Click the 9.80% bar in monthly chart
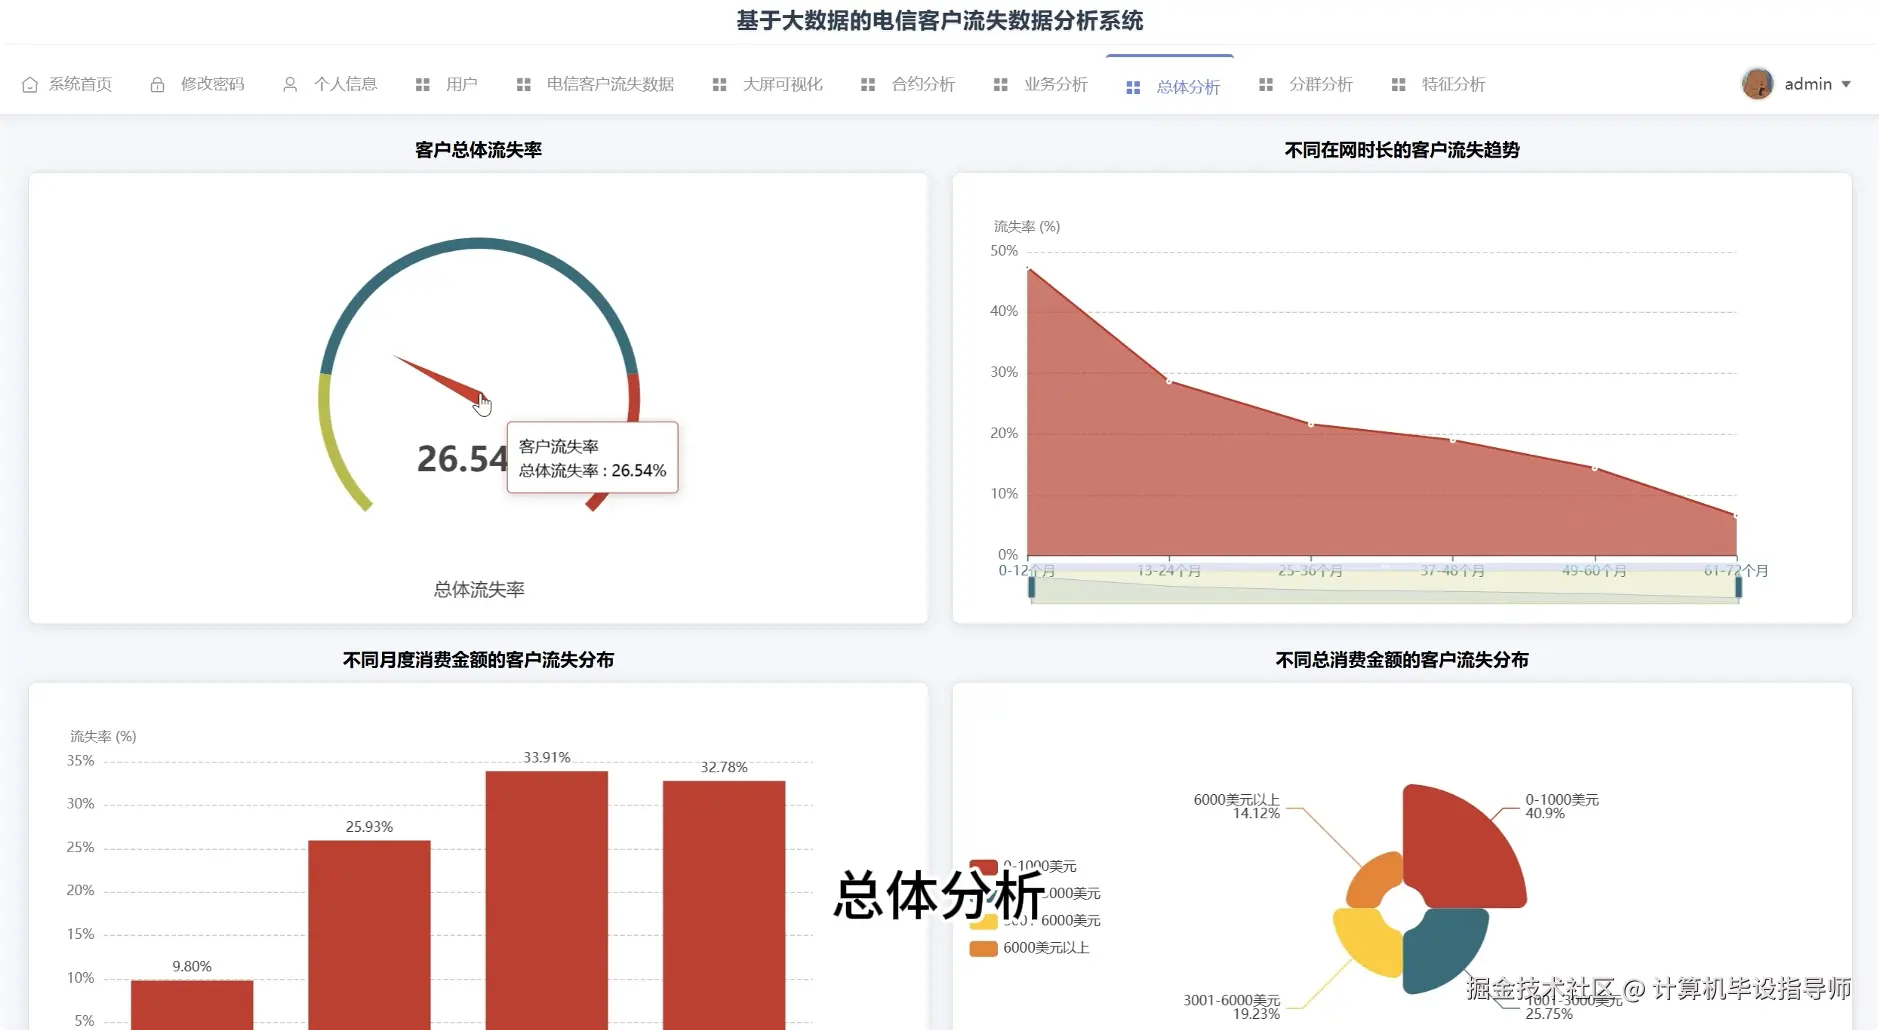Viewport: 1879px width, 1030px height. 191,1005
